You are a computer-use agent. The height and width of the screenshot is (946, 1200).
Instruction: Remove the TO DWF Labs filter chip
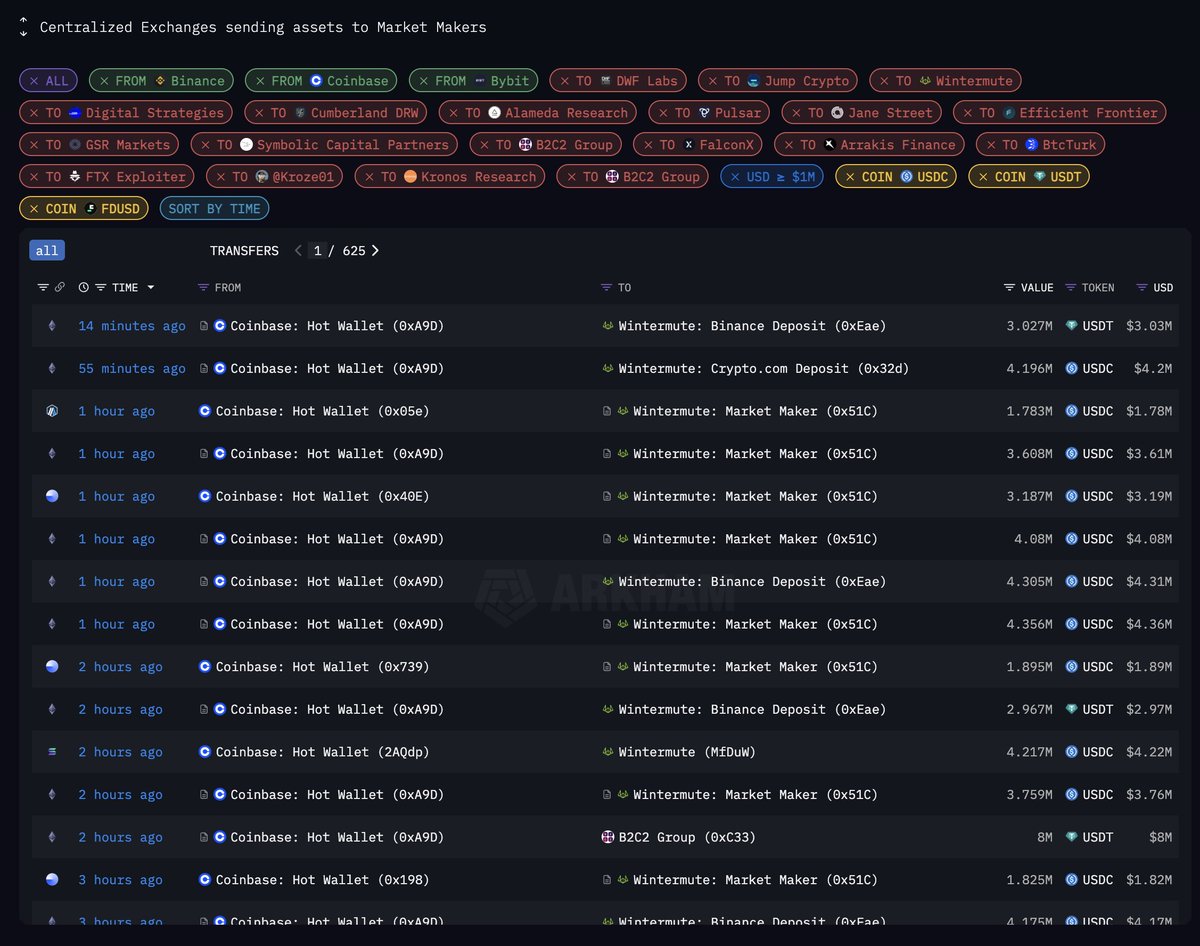[564, 81]
